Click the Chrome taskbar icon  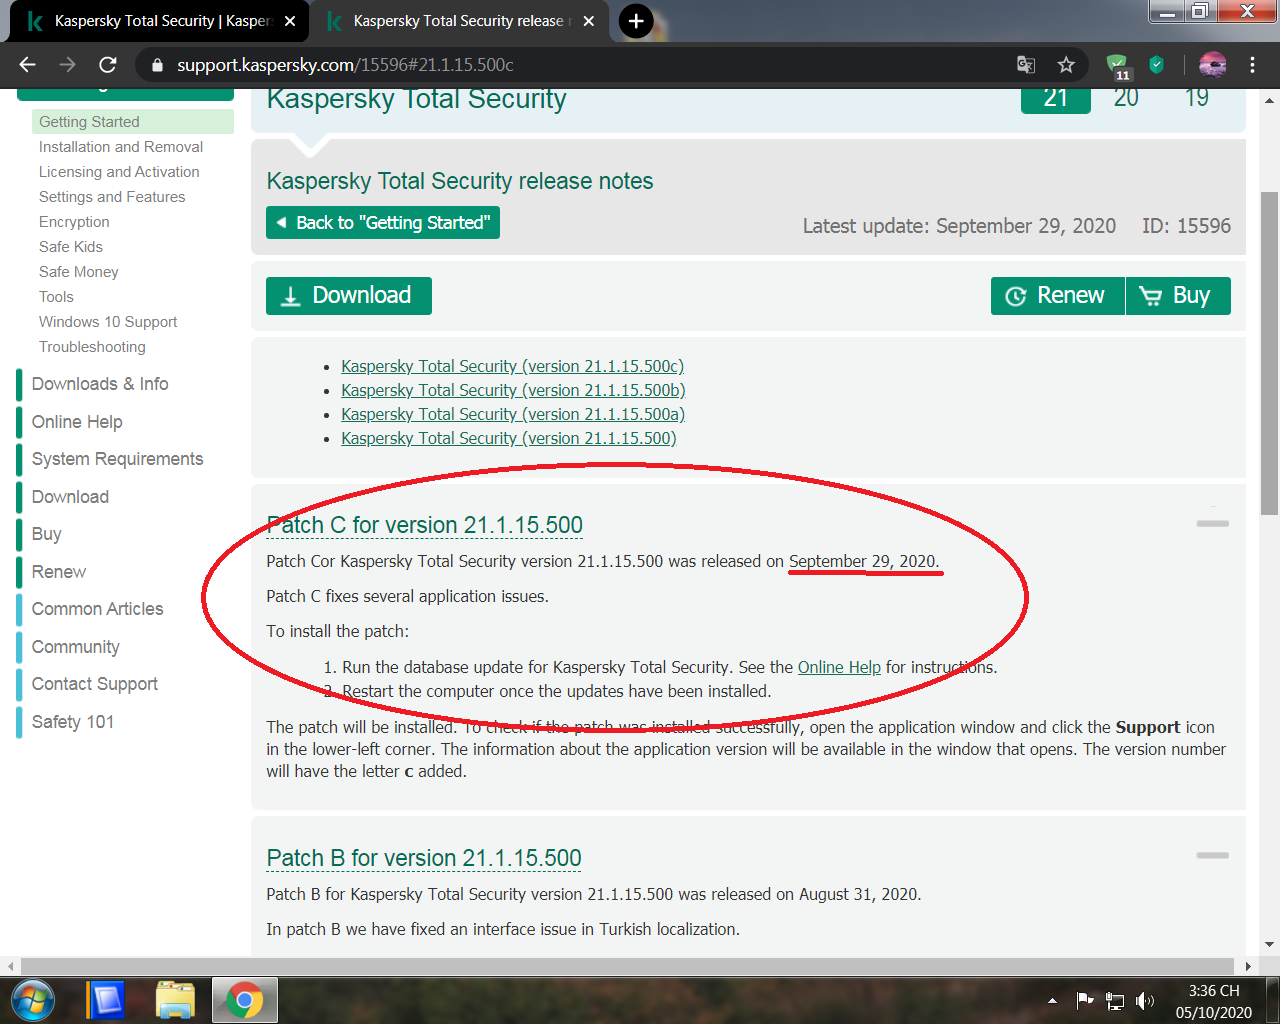point(244,1000)
